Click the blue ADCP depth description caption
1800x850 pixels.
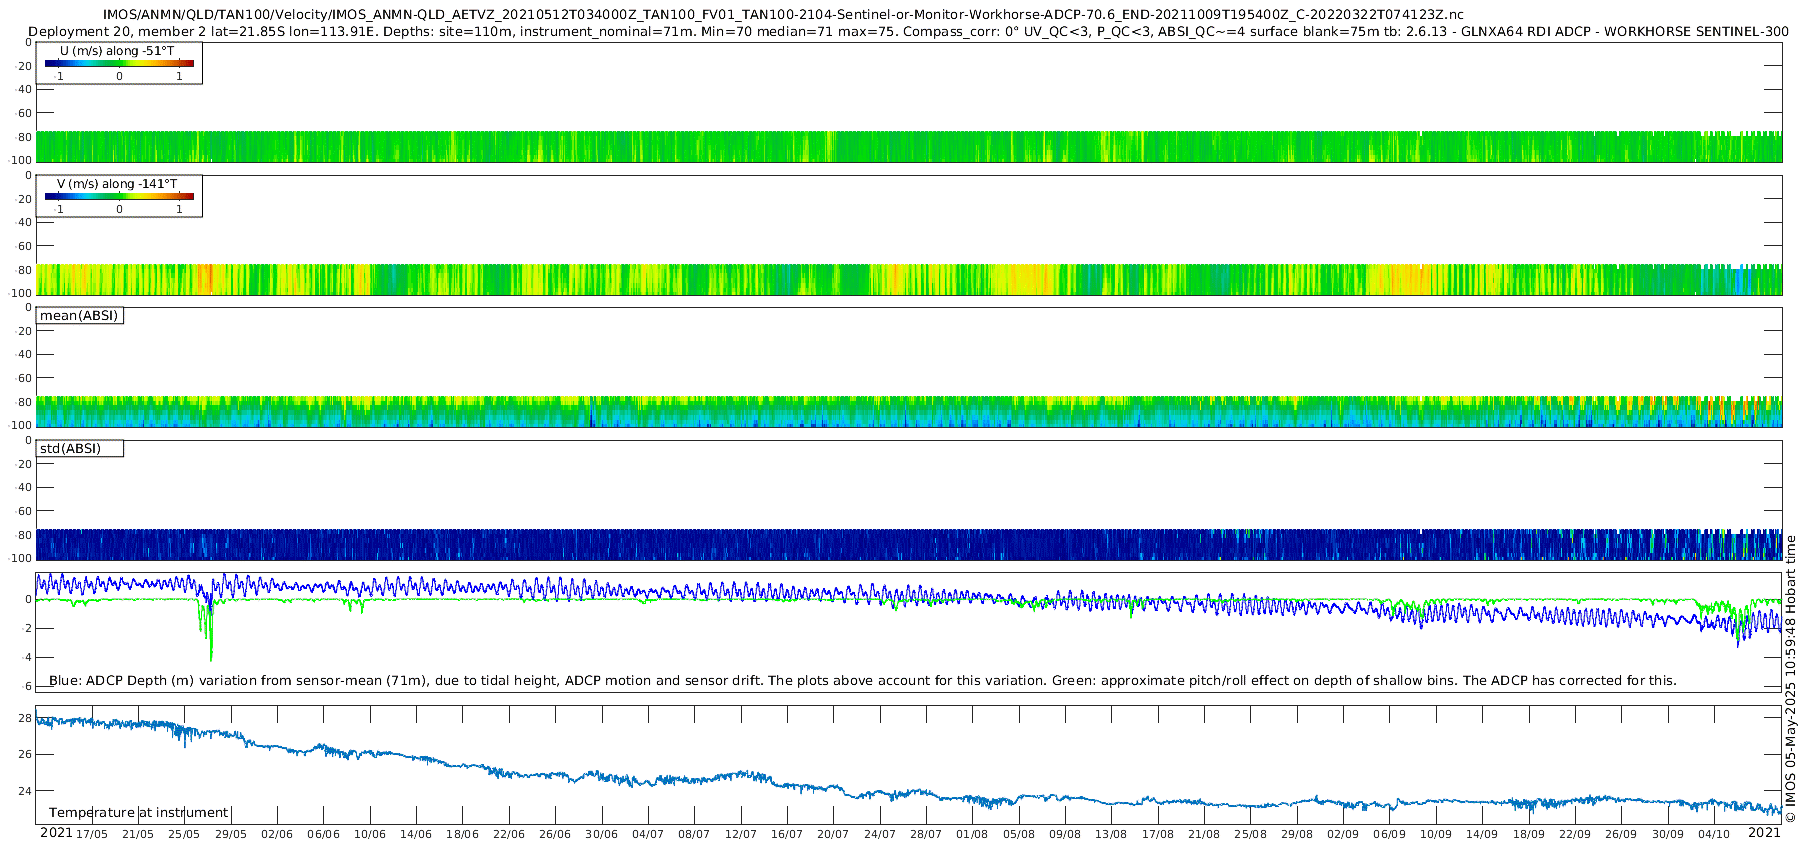click(x=862, y=680)
